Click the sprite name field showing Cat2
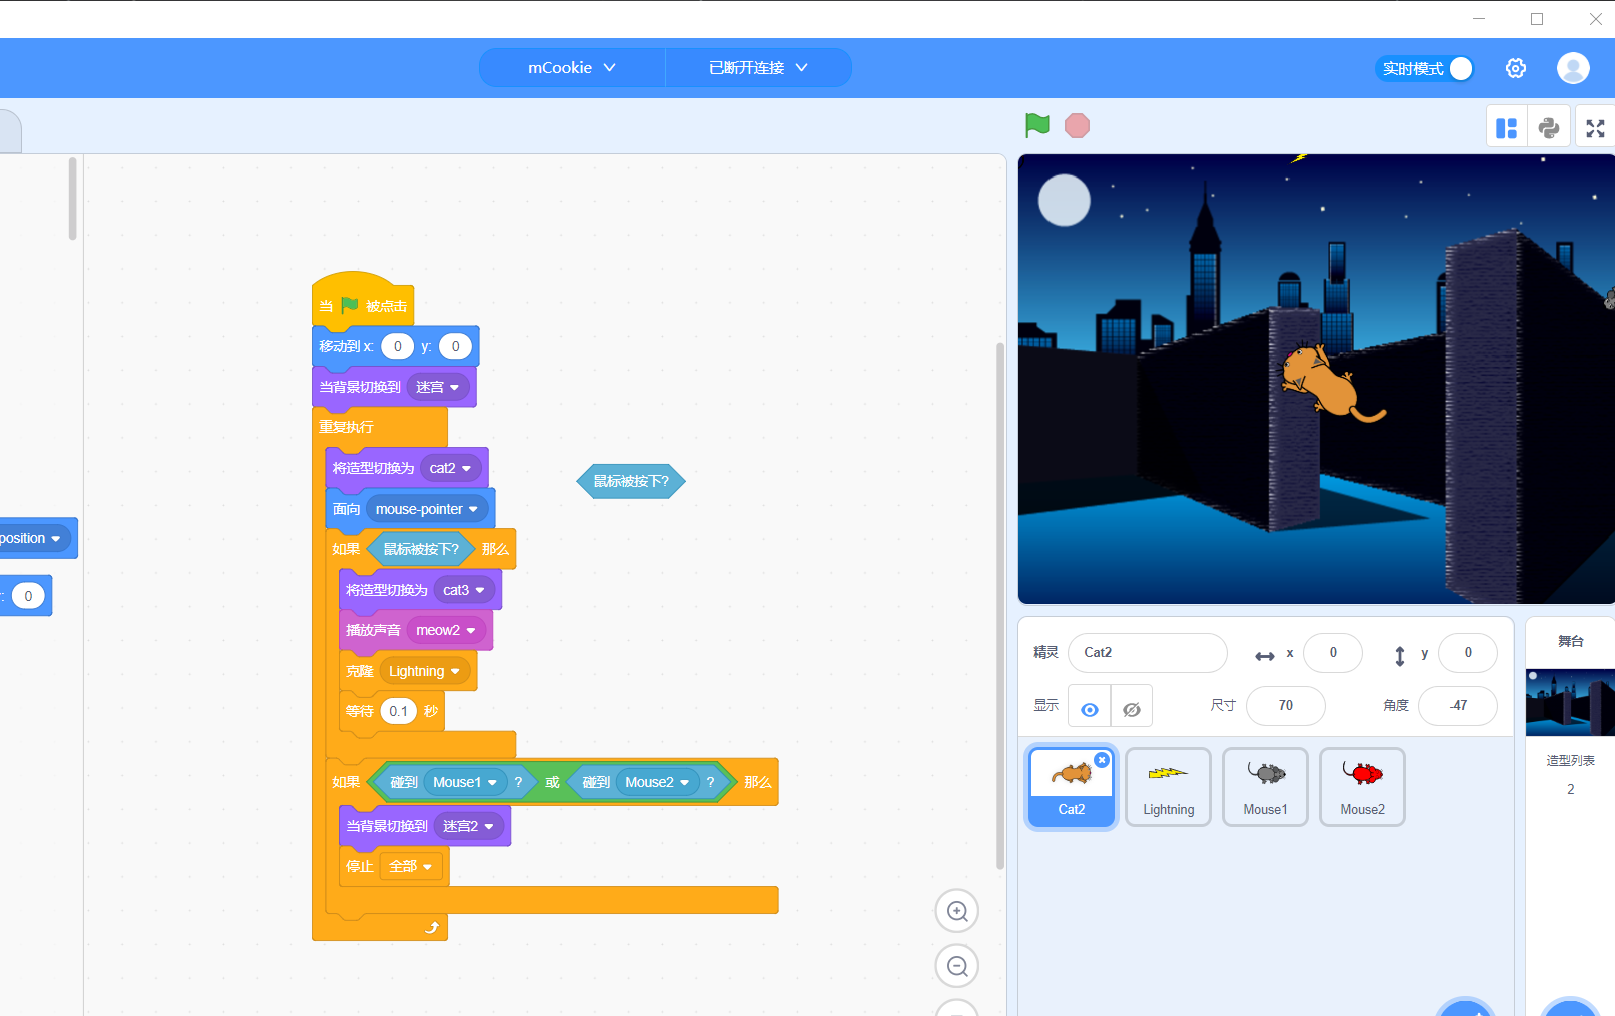This screenshot has height=1016, width=1615. click(1147, 653)
